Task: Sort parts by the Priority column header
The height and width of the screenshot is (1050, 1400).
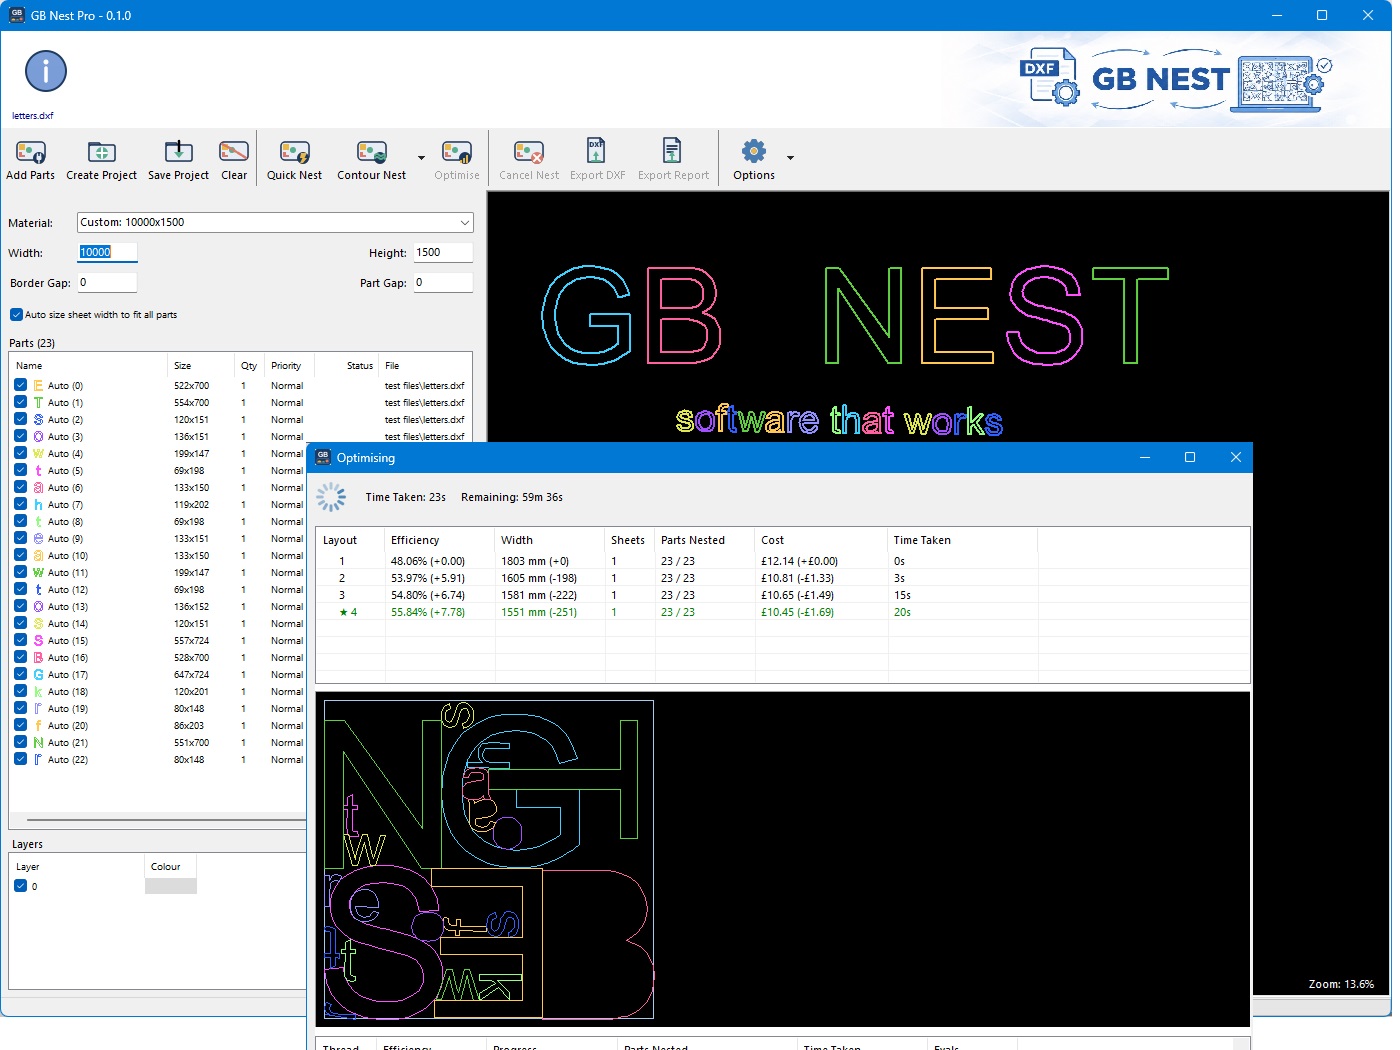Action: (x=289, y=366)
